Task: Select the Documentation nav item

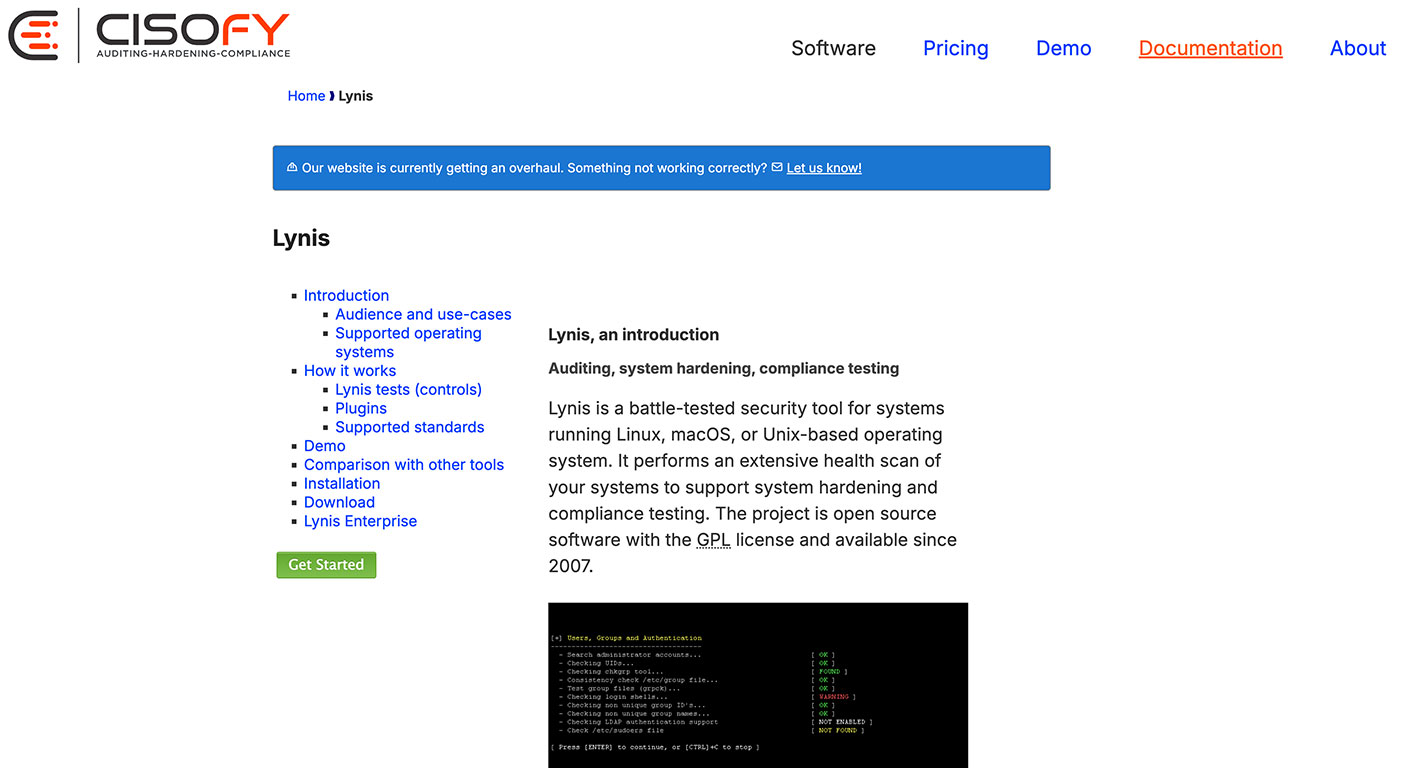Action: pyautogui.click(x=1210, y=48)
